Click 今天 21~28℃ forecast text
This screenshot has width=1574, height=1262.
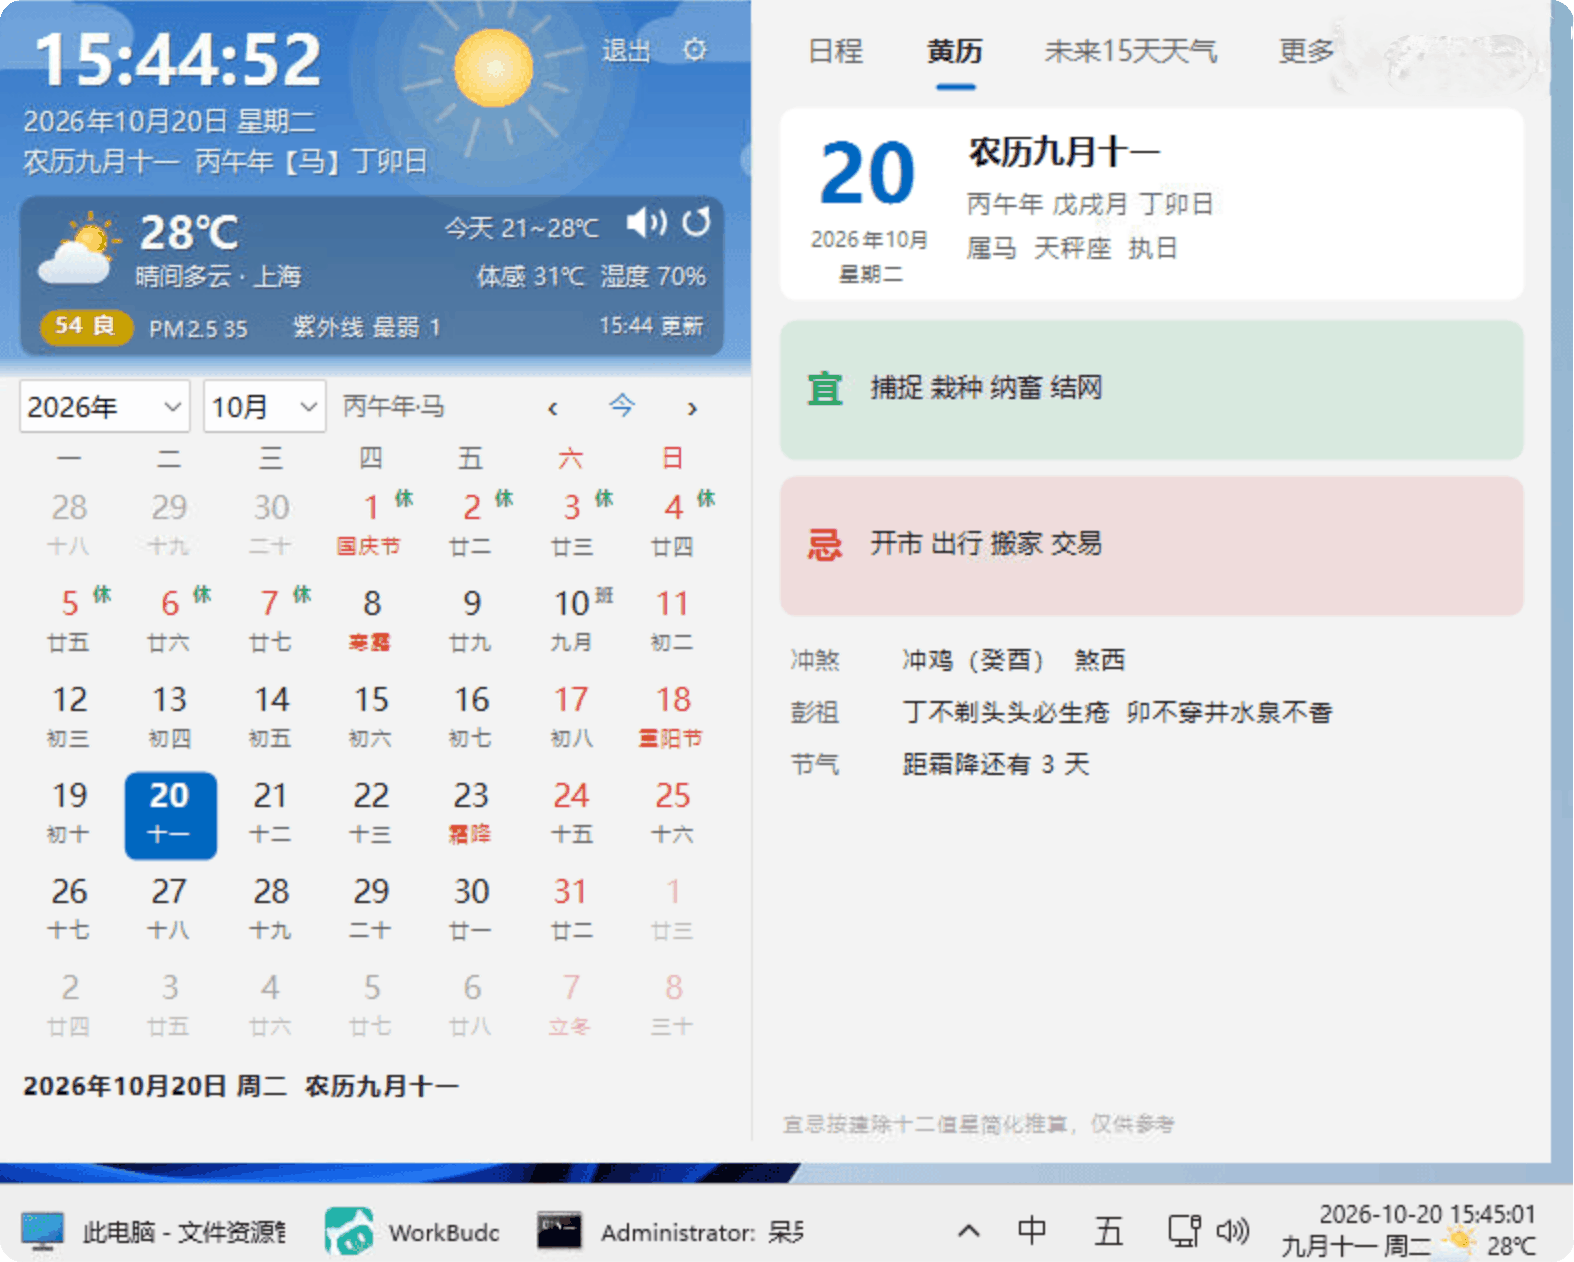coord(522,228)
